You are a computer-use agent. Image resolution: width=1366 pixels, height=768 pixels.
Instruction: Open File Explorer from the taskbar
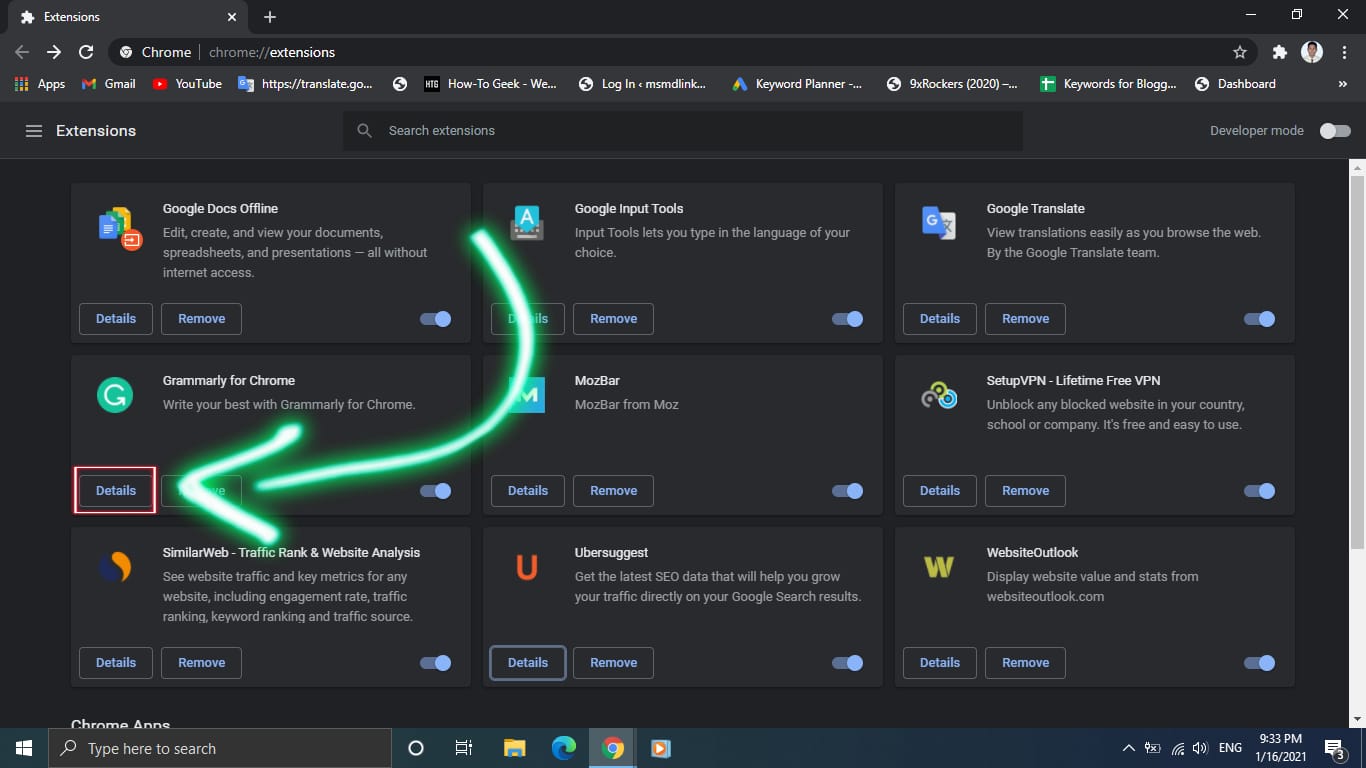click(515, 748)
